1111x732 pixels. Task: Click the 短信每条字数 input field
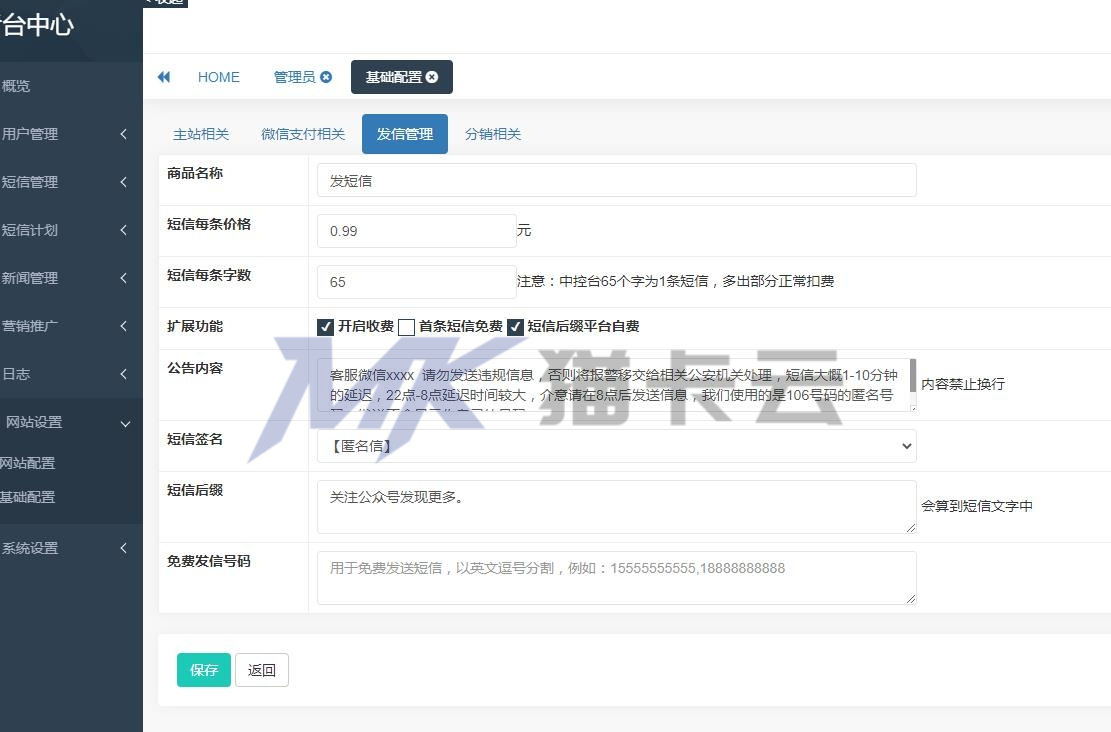417,282
